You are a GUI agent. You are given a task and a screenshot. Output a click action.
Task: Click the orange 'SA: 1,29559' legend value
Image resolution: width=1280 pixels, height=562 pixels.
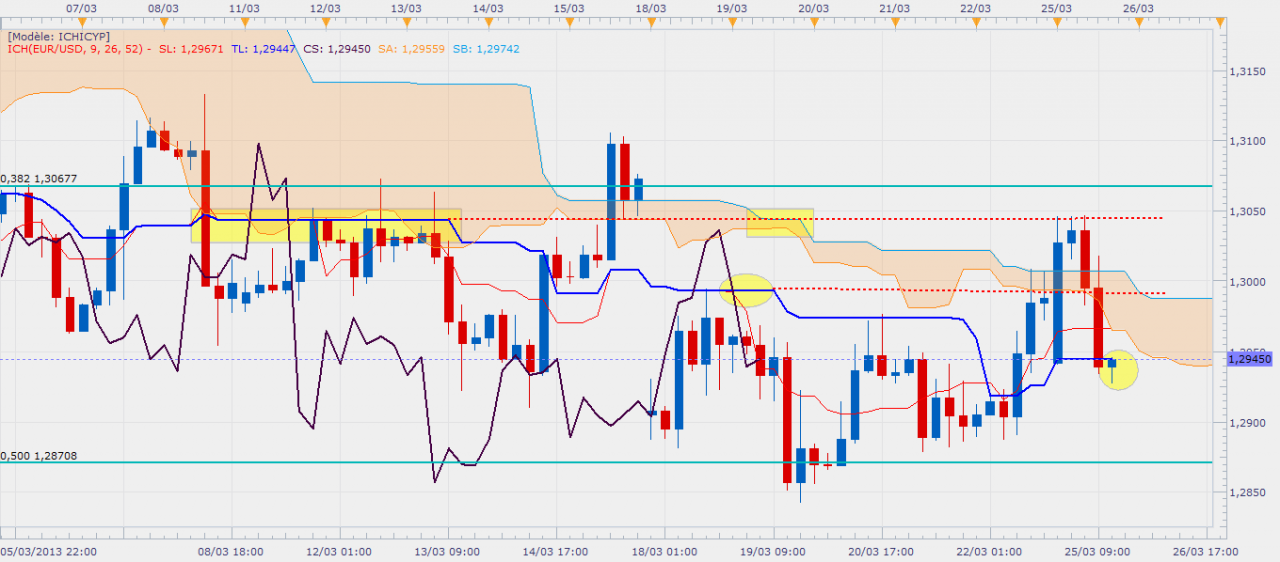[411, 47]
